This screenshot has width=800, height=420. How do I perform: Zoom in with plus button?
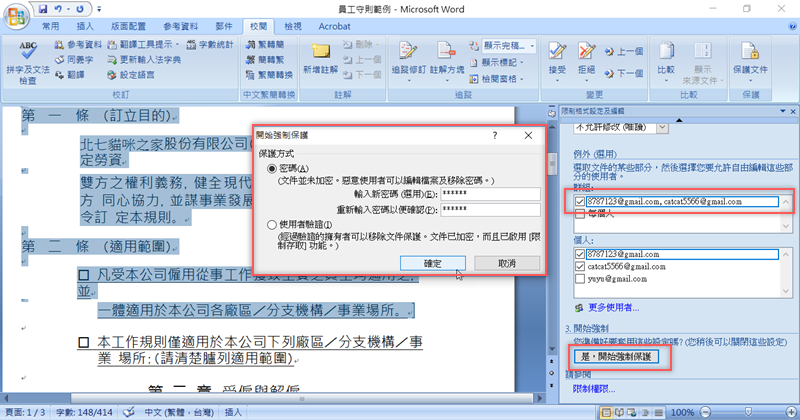pos(791,412)
